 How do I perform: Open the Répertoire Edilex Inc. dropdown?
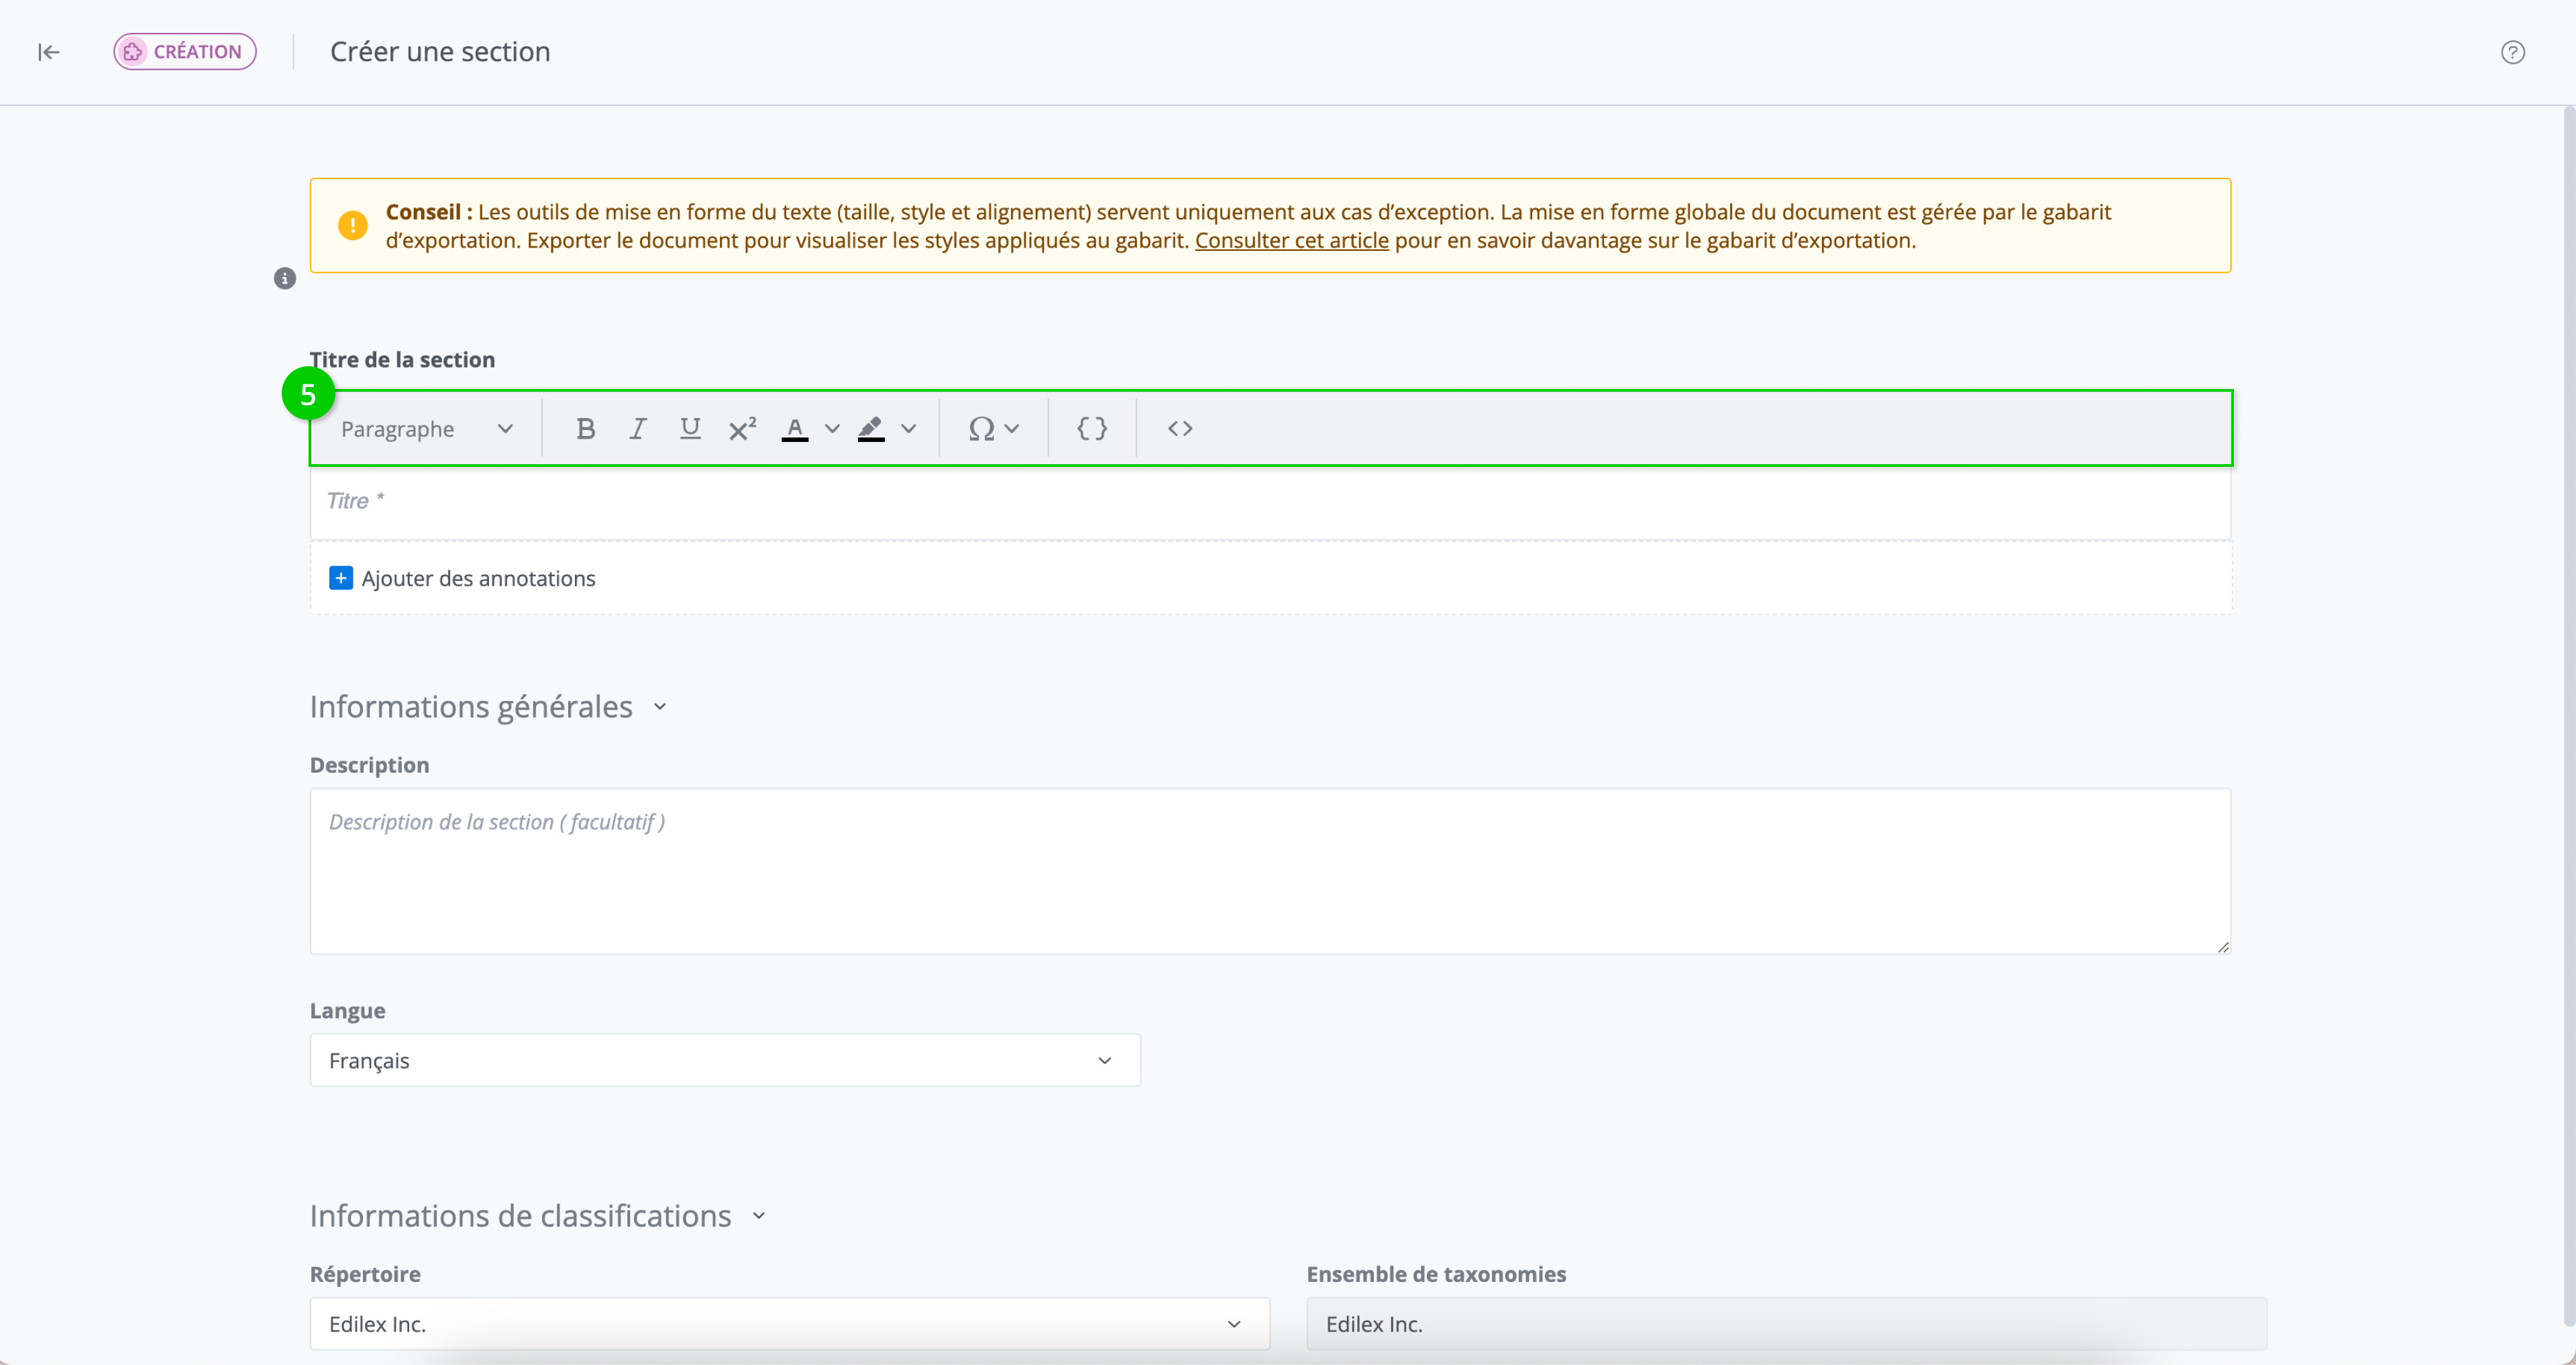pos(789,1324)
